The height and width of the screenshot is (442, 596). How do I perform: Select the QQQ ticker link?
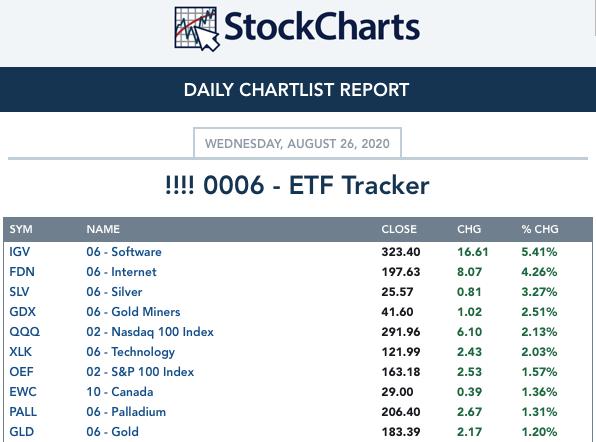(24, 332)
